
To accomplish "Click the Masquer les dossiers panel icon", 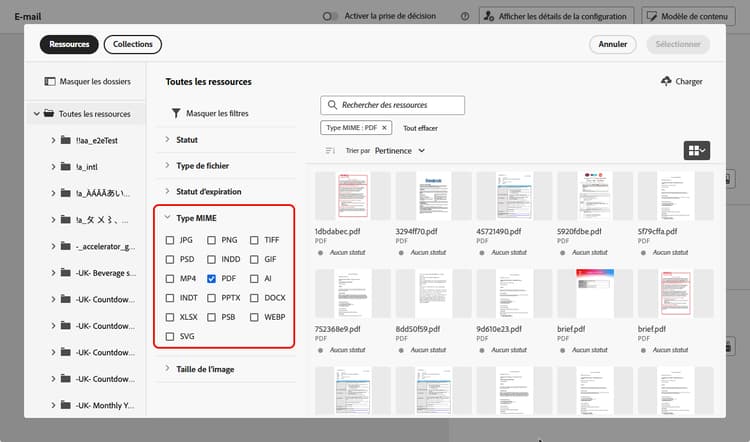I will coord(50,81).
